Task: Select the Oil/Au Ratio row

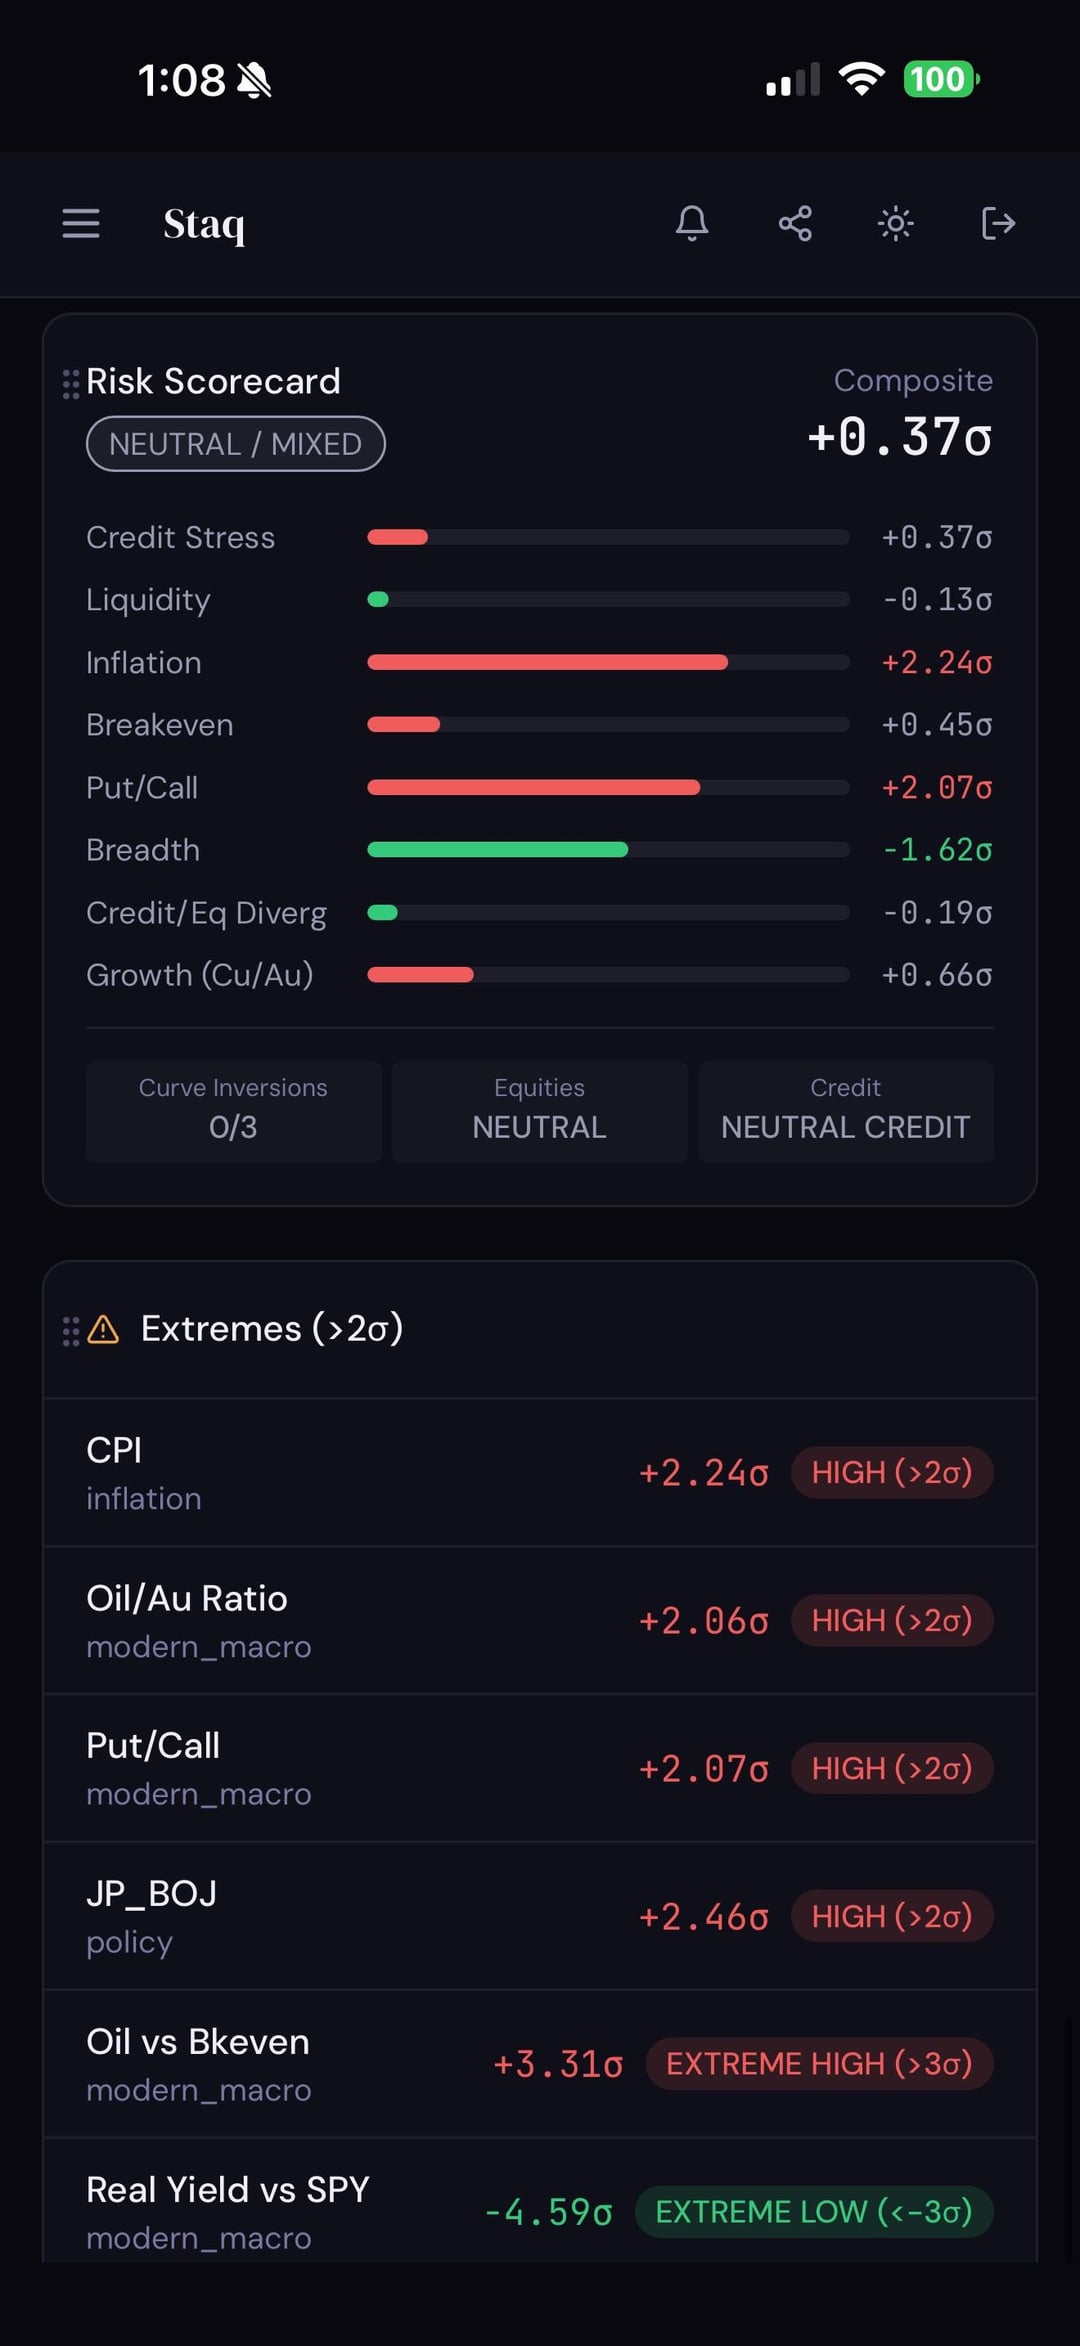Action: point(540,1620)
